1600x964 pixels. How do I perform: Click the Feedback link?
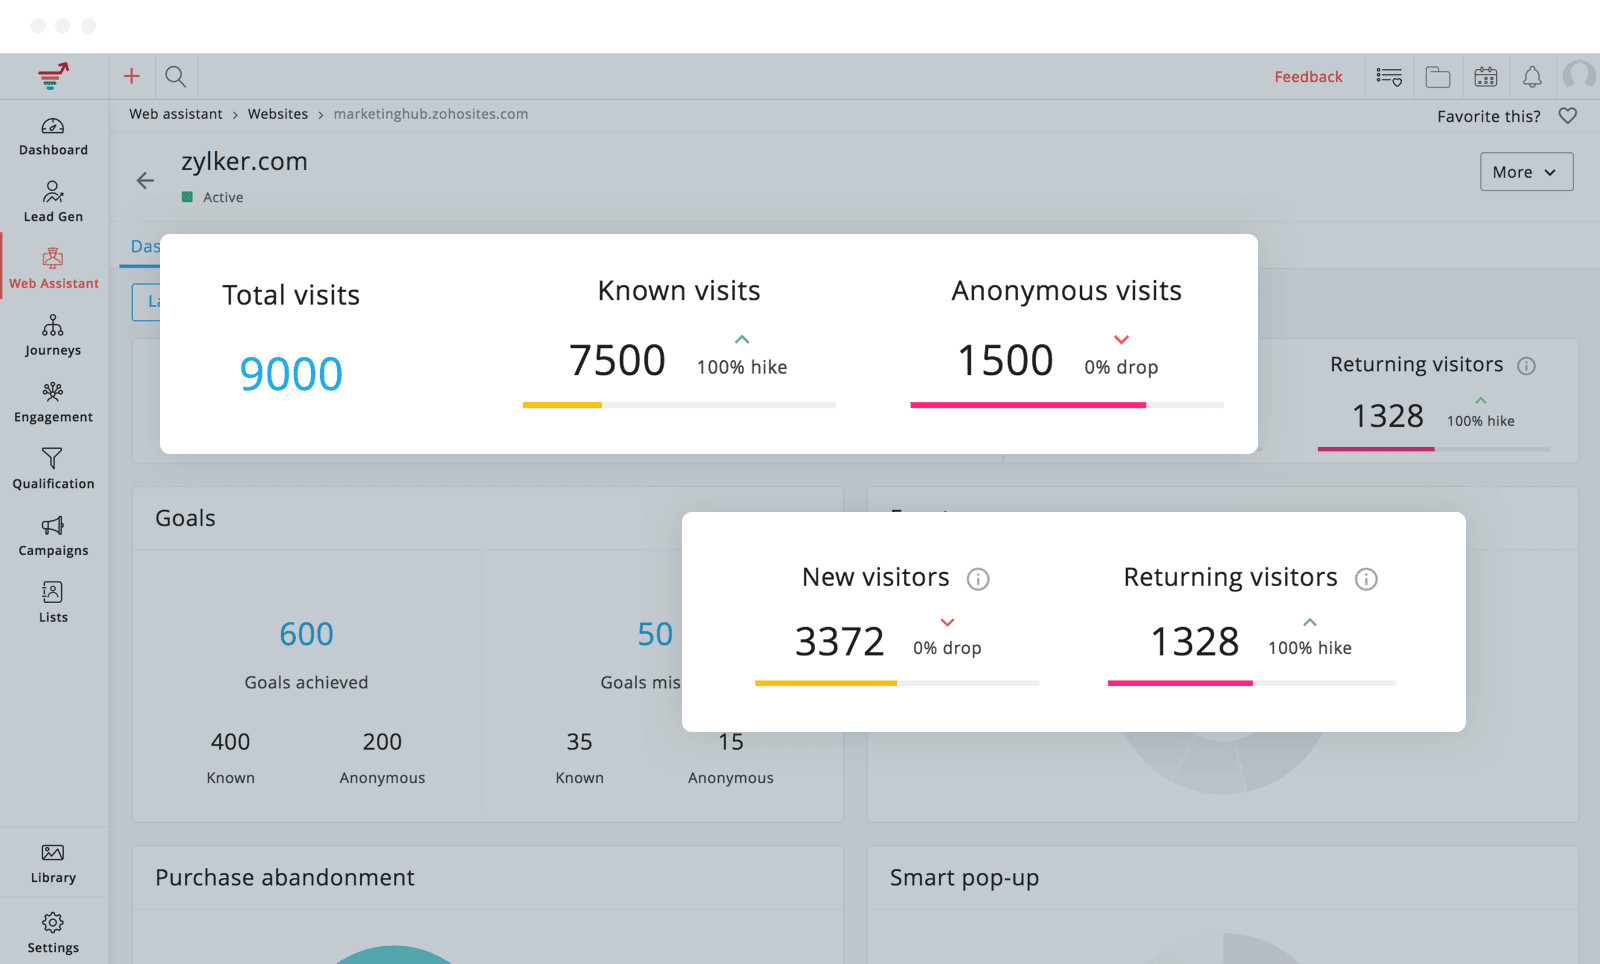click(x=1308, y=77)
